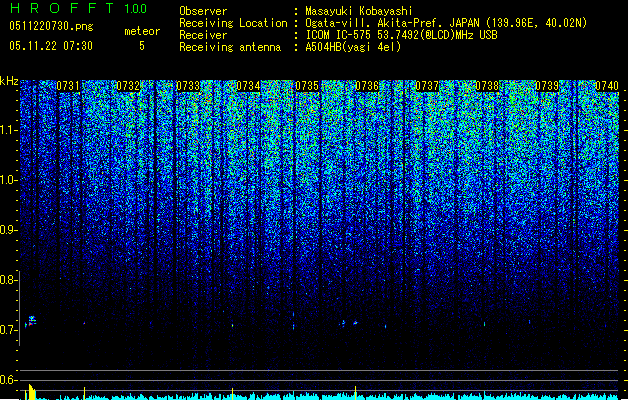Screen dimensions: 629x400
Task: Click the Receiver field label
Action: click(203, 35)
